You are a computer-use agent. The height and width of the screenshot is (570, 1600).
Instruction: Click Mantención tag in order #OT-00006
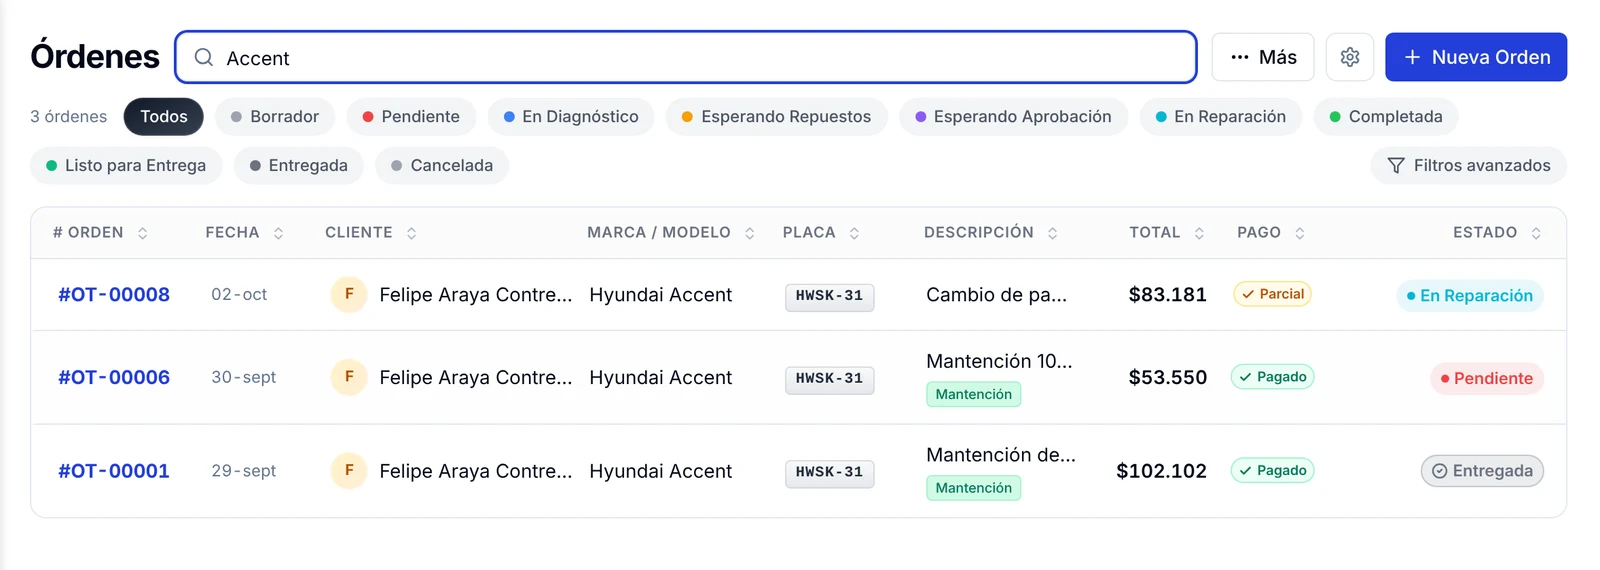pyautogui.click(x=973, y=394)
